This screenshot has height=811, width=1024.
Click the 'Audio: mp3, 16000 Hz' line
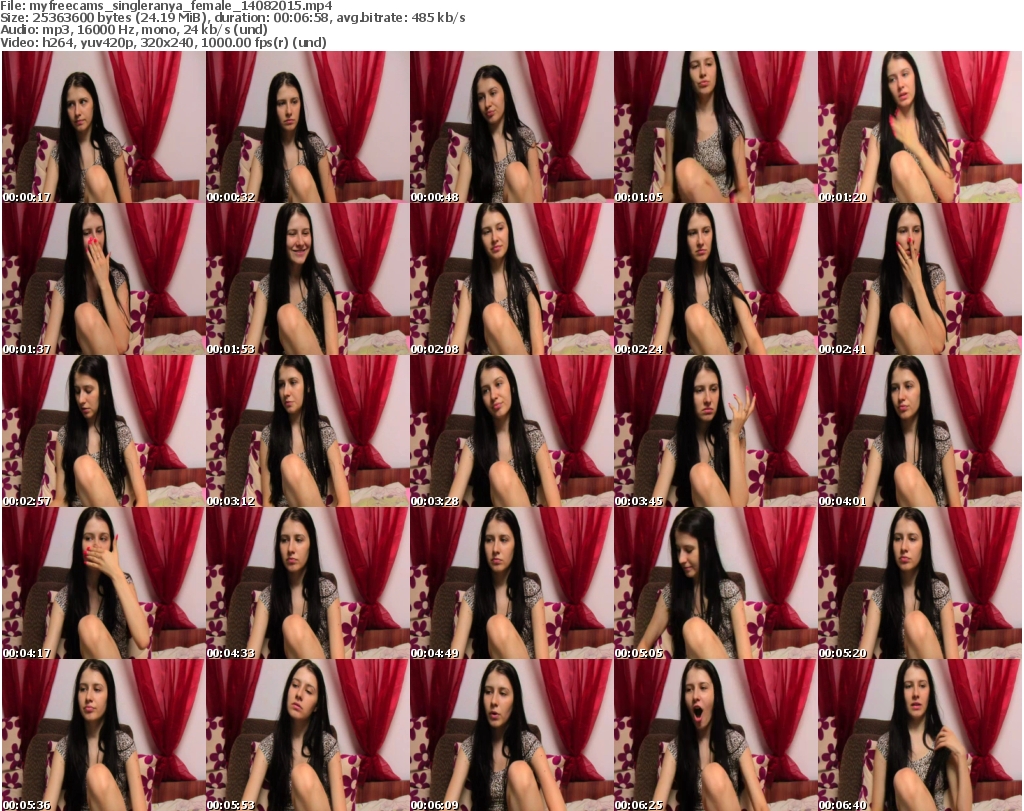tap(134, 30)
